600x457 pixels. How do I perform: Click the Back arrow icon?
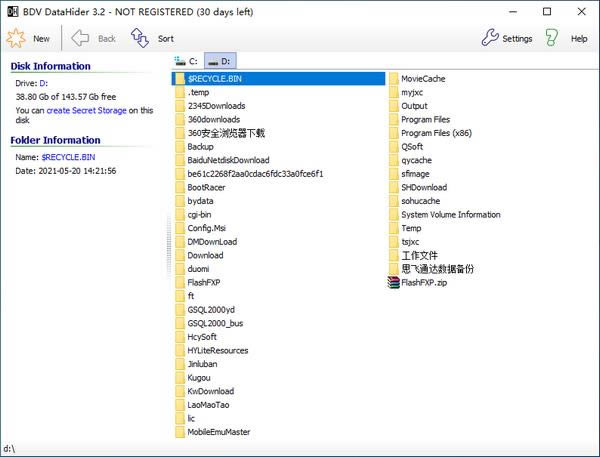[x=80, y=38]
